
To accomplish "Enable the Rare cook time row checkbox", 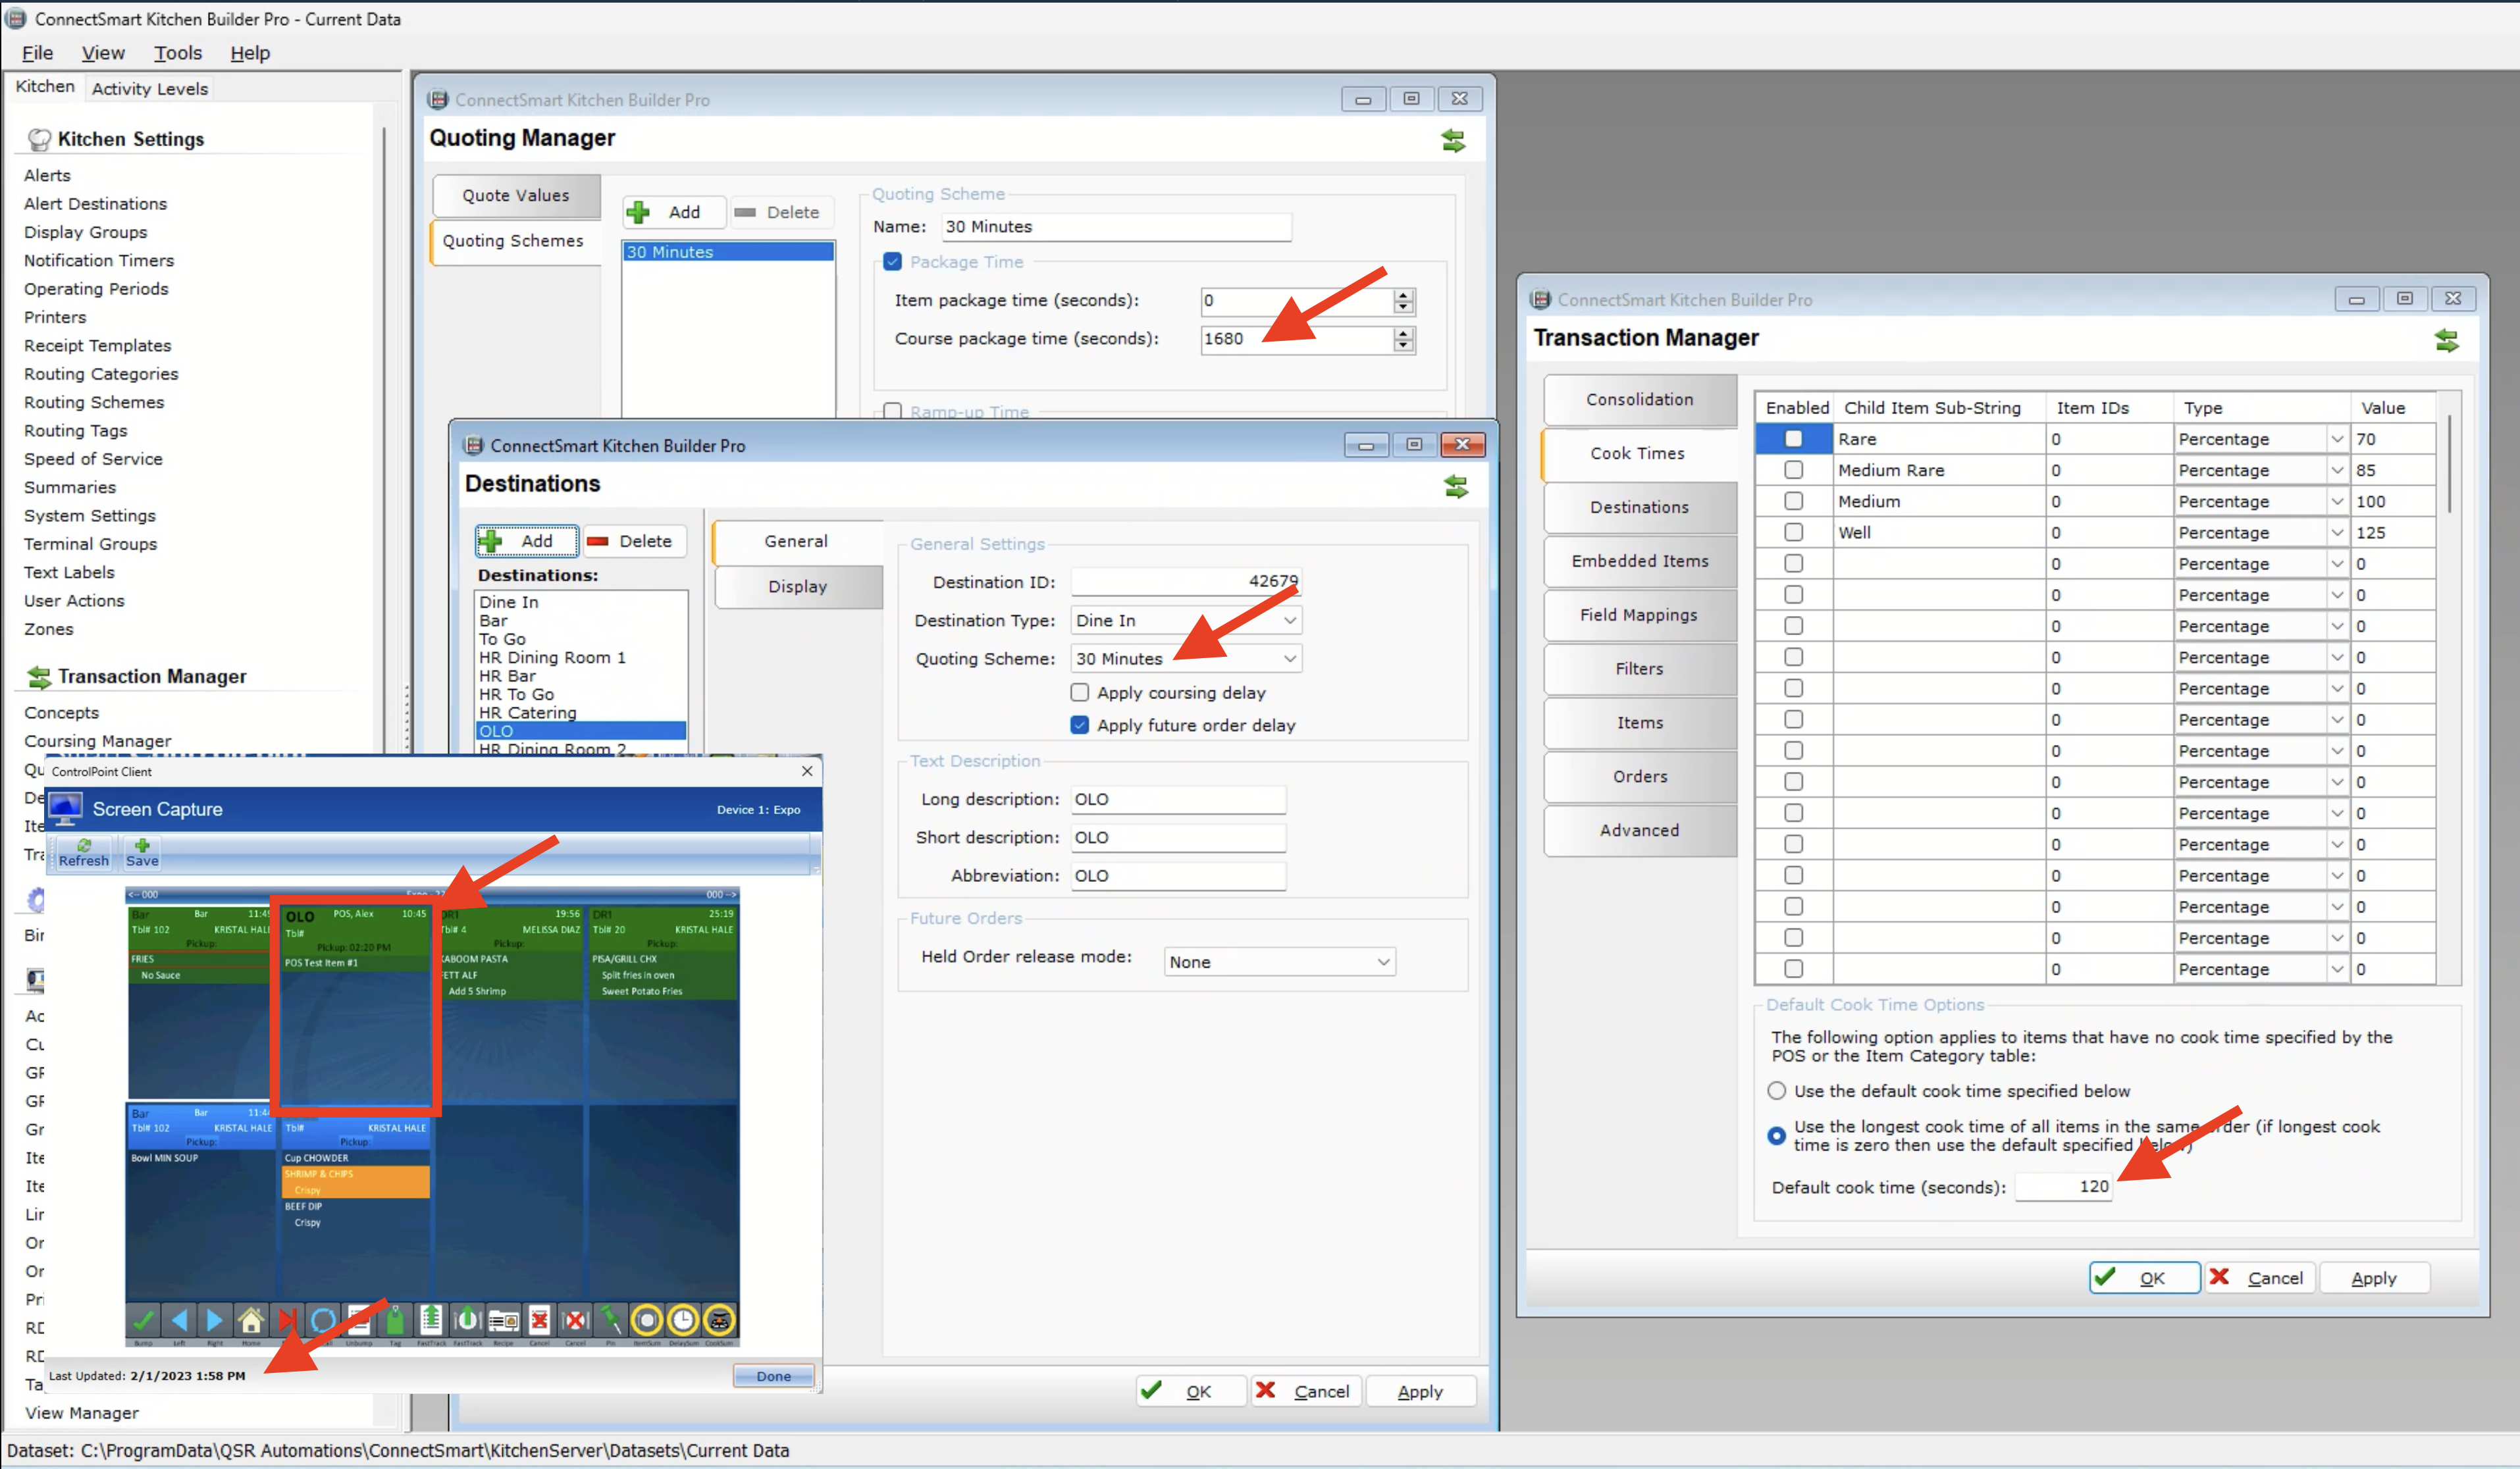I will (1794, 438).
